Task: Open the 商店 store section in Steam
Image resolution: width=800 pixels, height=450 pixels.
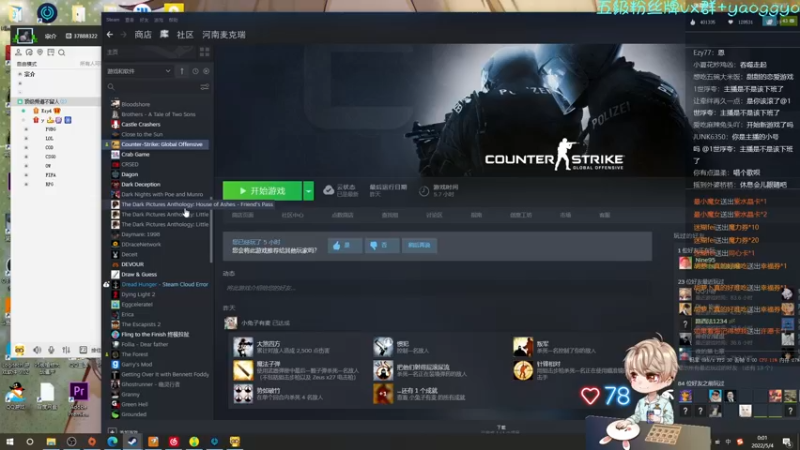Action: [x=143, y=35]
